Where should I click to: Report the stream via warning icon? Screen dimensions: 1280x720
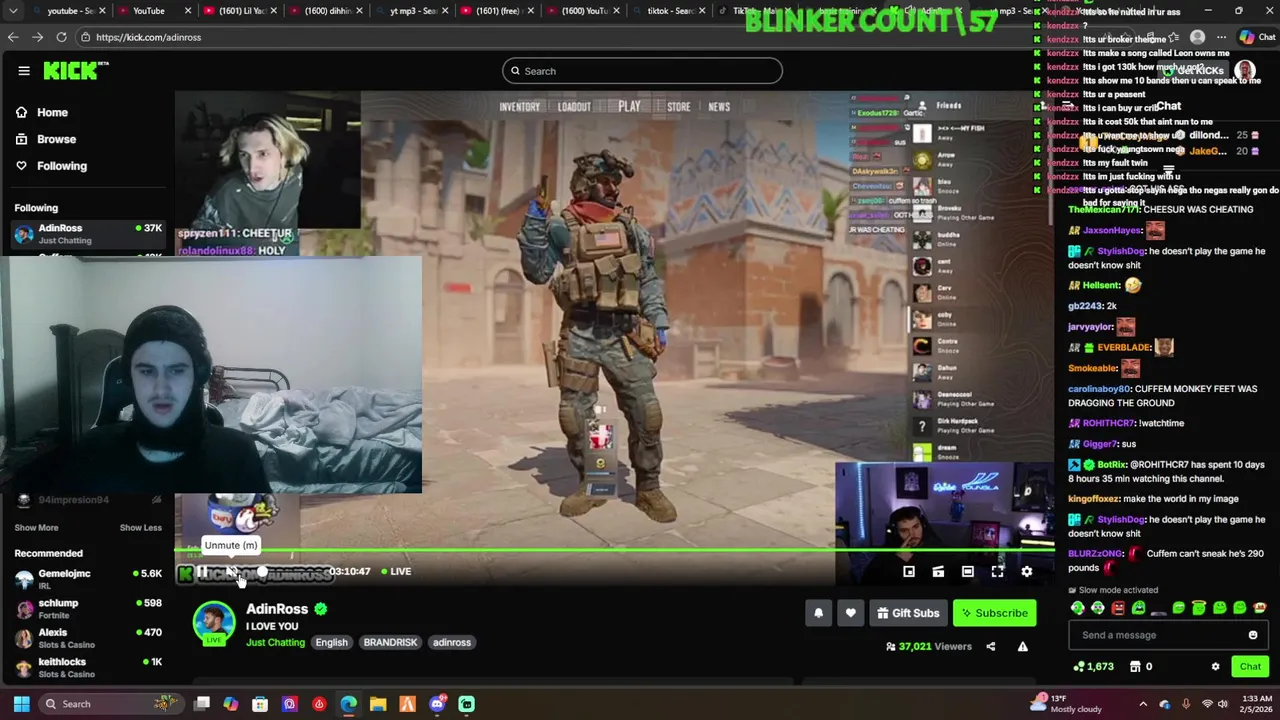(1022, 647)
